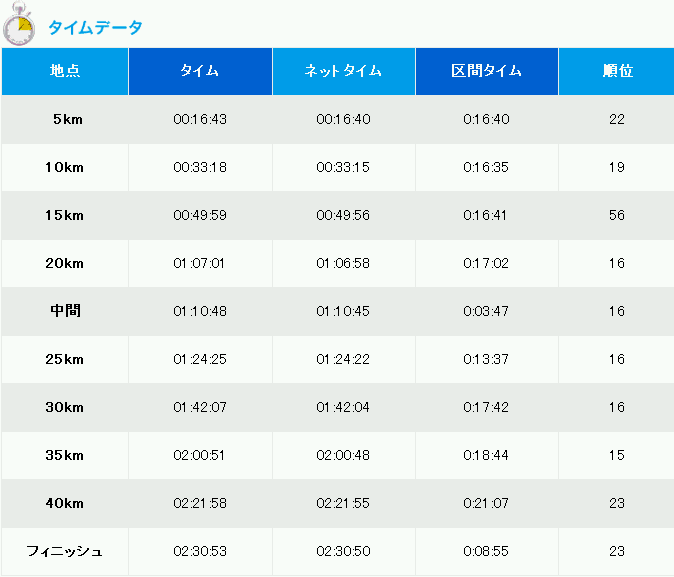Click the 中間 split time 0:03:47
Image resolution: width=674 pixels, height=577 pixels.
click(486, 311)
